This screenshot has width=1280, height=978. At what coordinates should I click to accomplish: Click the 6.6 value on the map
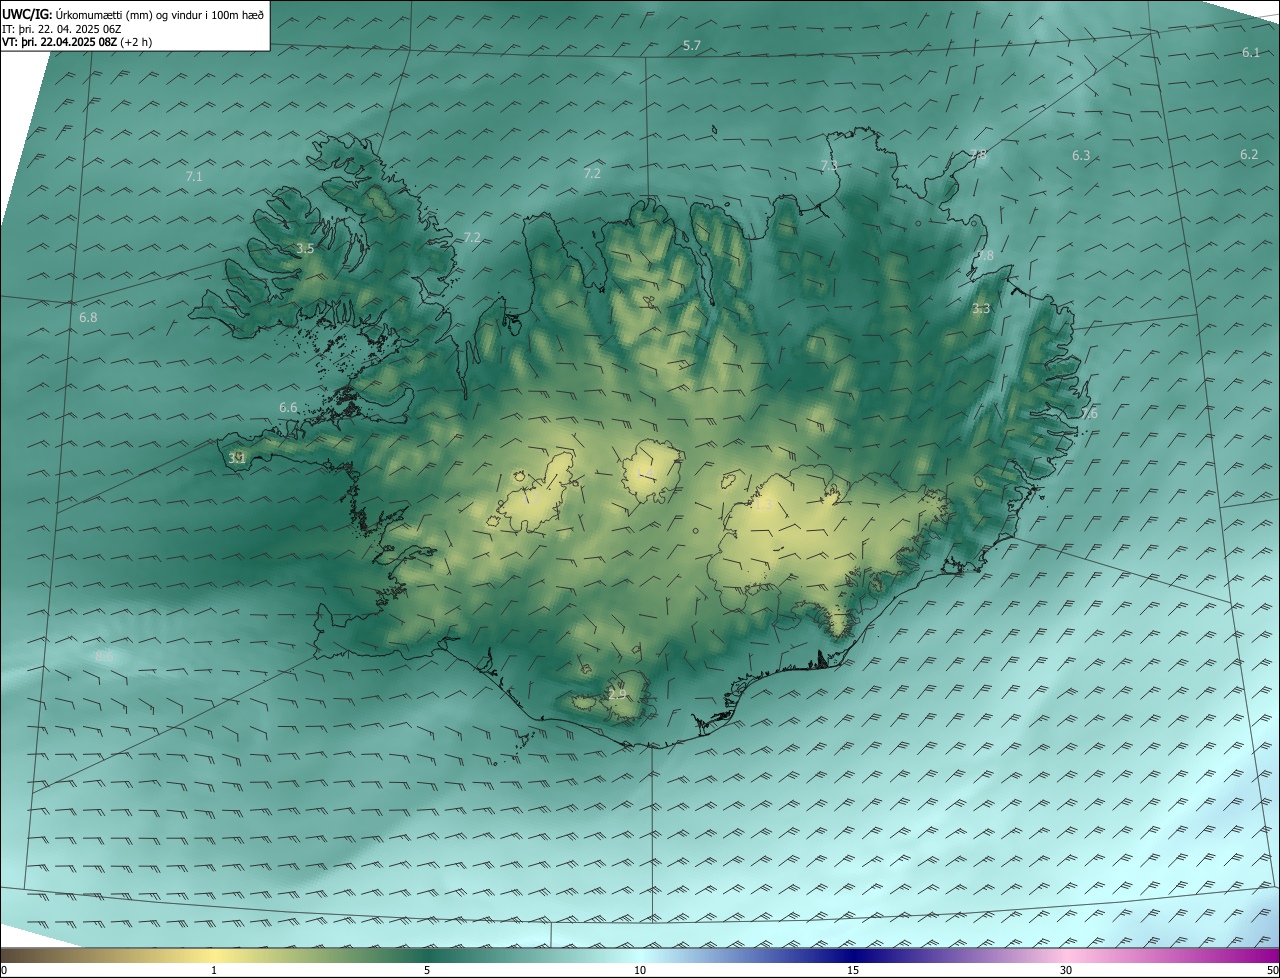point(288,407)
